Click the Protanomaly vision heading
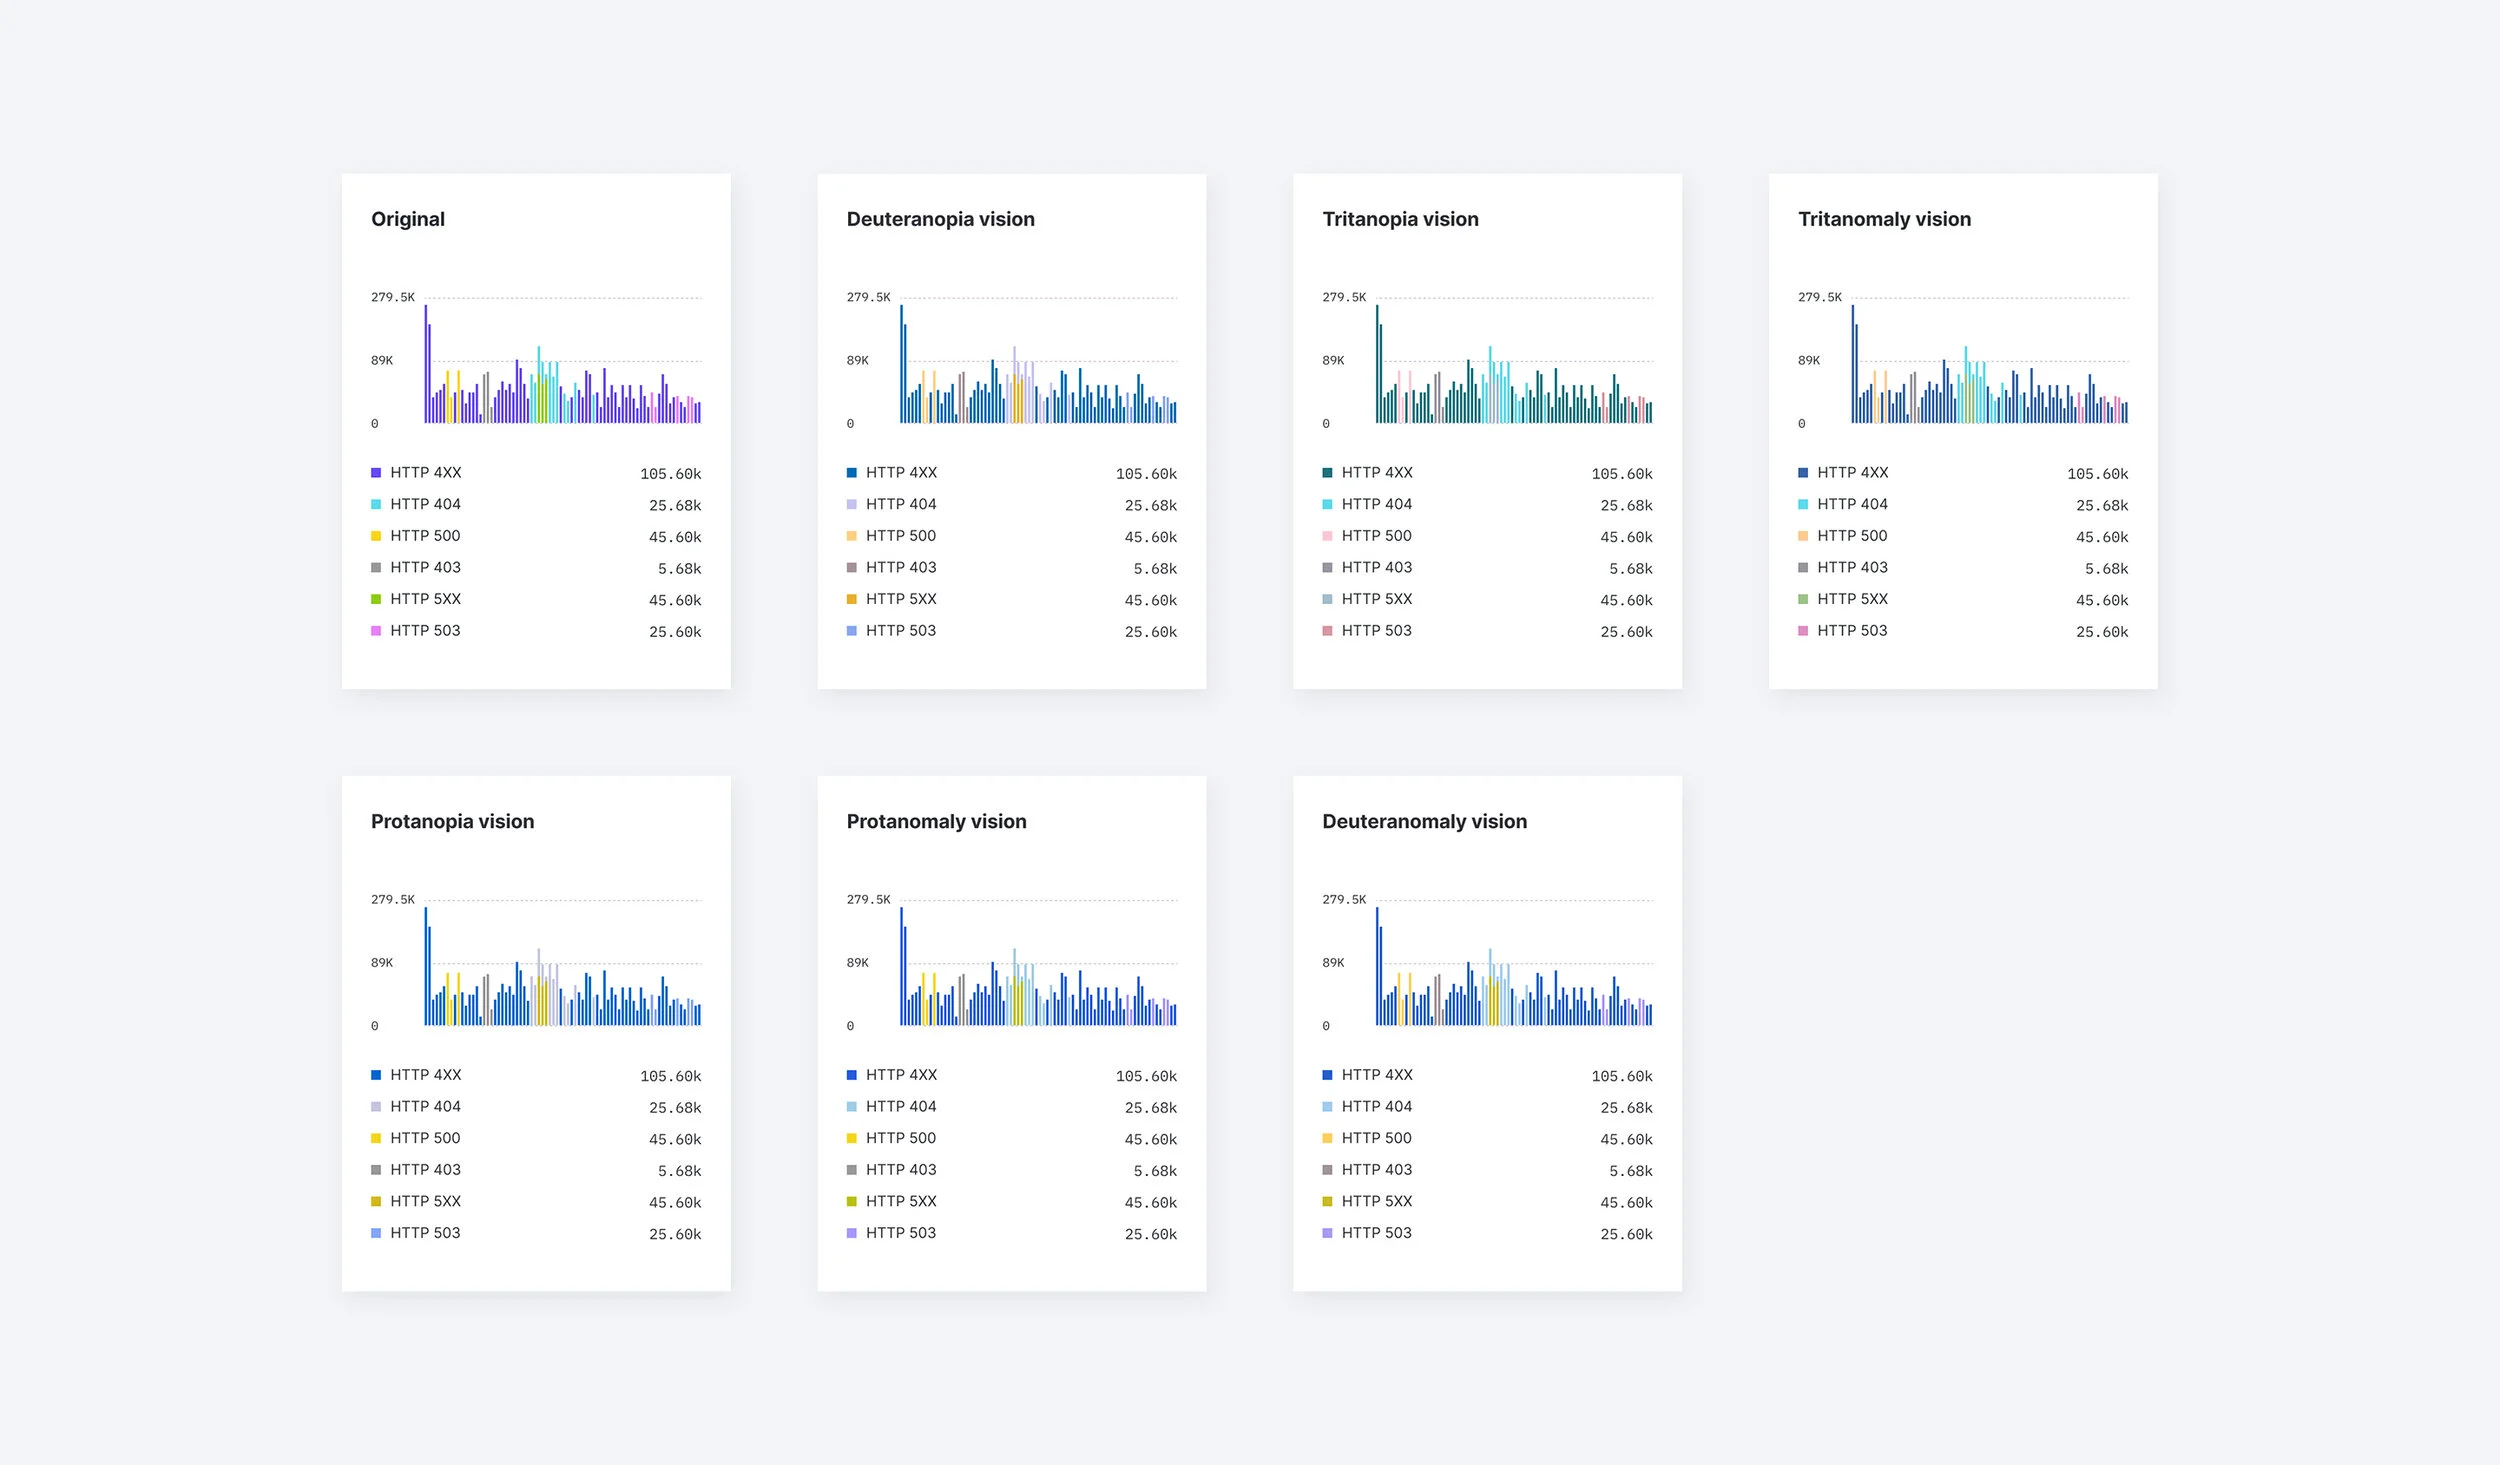Viewport: 2500px width, 1465px height. point(936,821)
